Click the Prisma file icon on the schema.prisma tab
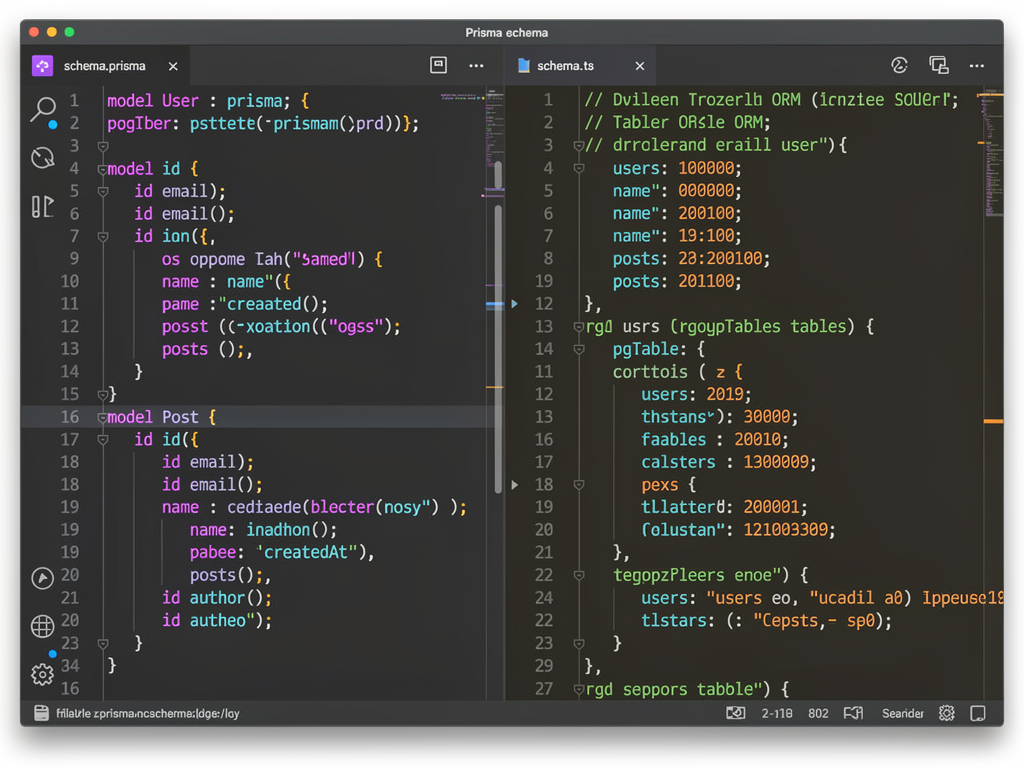The height and width of the screenshot is (768, 1024). point(42,66)
